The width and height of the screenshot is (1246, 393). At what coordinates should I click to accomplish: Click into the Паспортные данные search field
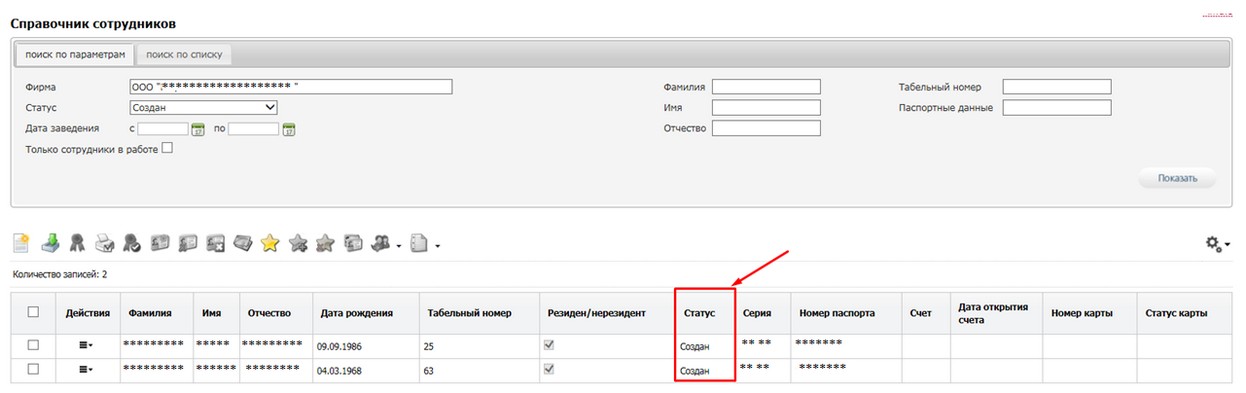(x=1057, y=108)
